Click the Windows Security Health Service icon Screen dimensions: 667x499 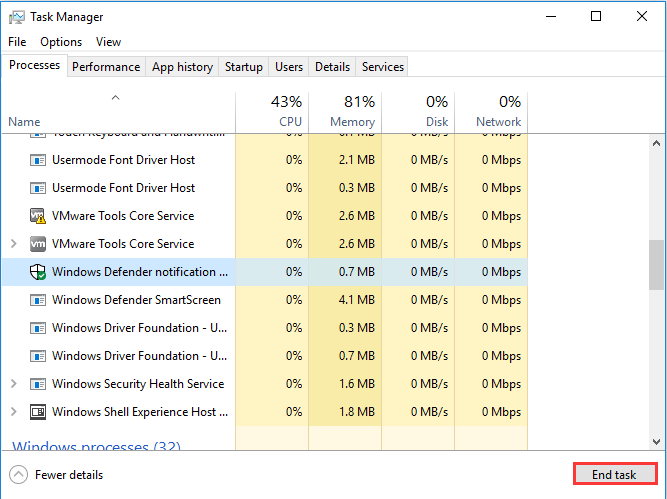[38, 384]
